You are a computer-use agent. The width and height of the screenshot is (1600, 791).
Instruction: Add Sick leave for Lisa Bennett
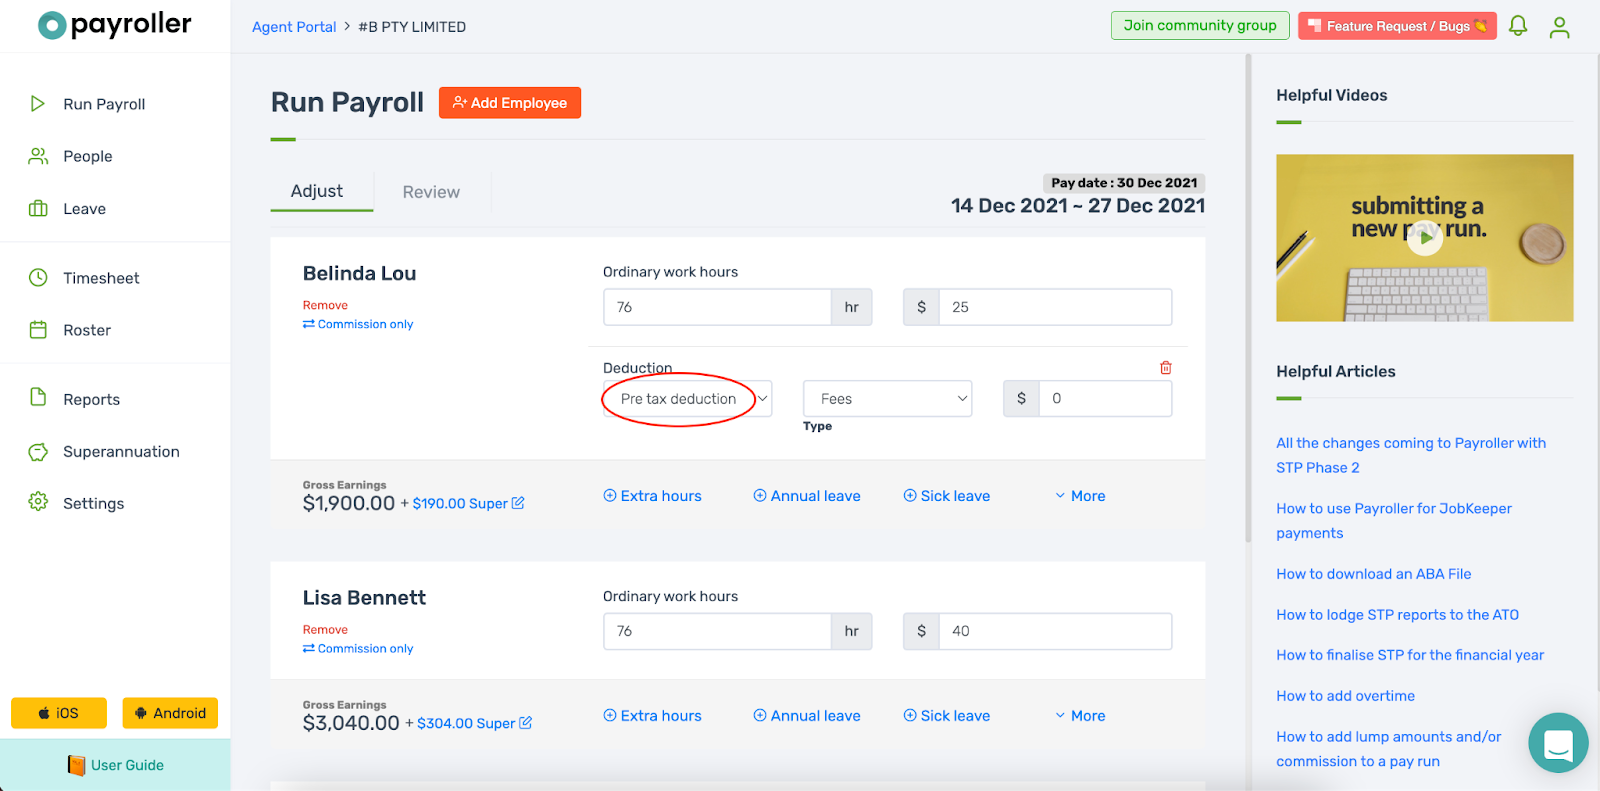947,716
